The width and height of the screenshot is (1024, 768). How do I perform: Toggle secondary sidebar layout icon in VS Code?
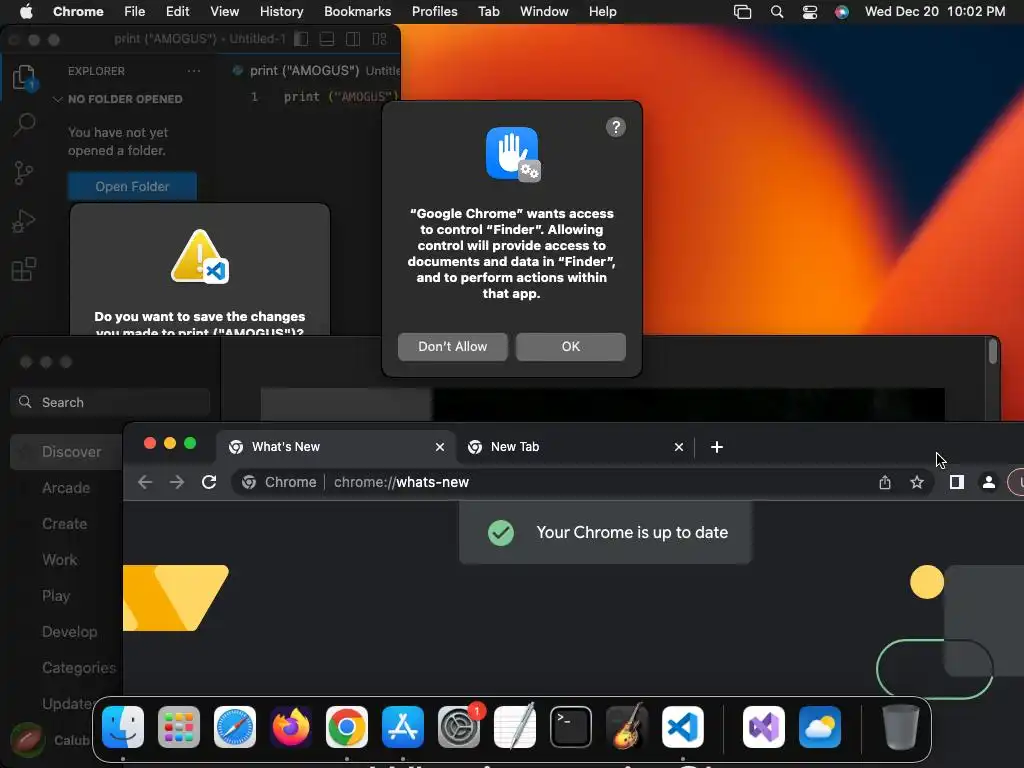tap(353, 39)
